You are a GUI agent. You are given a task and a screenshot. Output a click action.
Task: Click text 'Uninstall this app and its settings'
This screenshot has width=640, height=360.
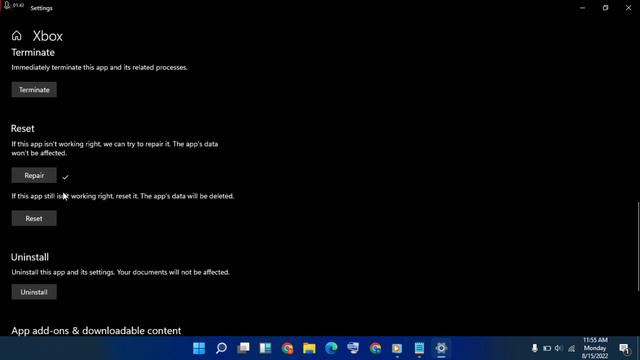click(x=63, y=272)
